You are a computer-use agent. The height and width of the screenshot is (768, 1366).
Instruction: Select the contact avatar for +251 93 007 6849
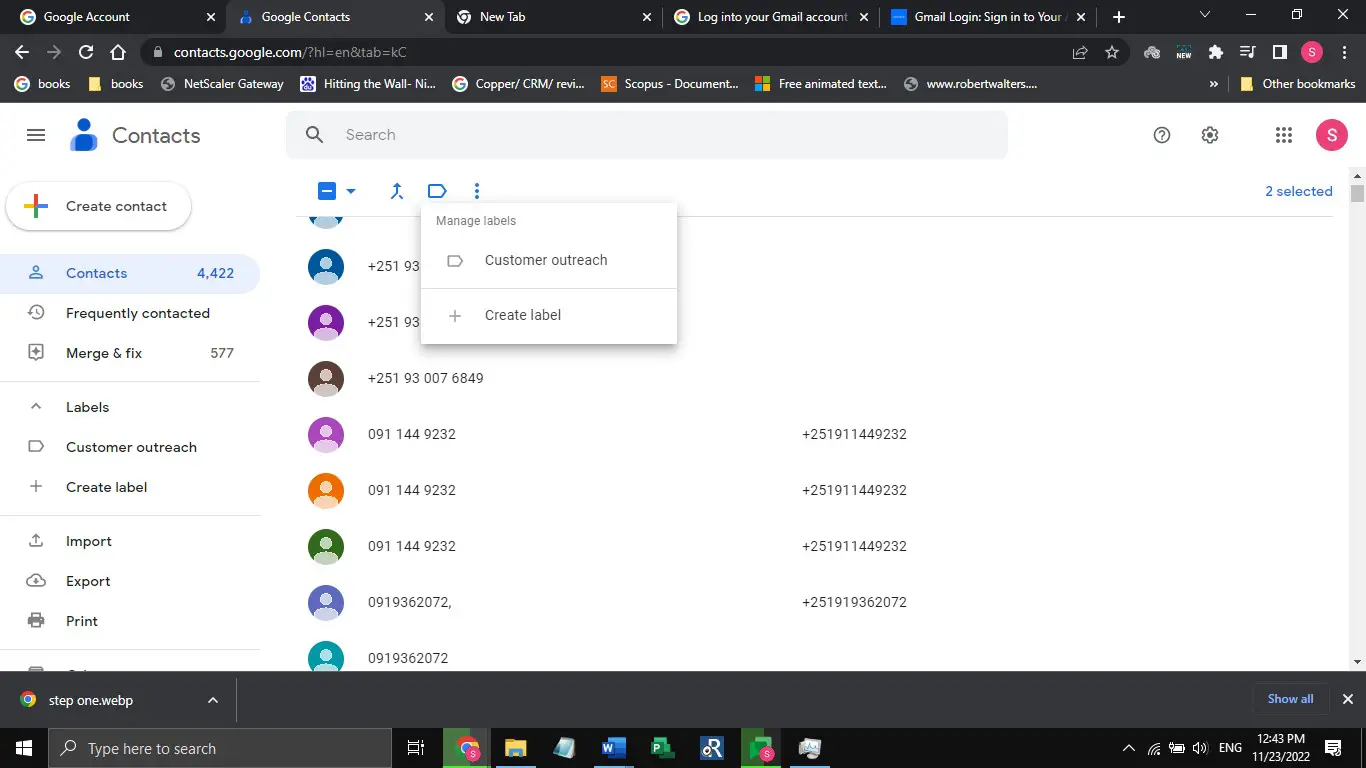click(326, 378)
